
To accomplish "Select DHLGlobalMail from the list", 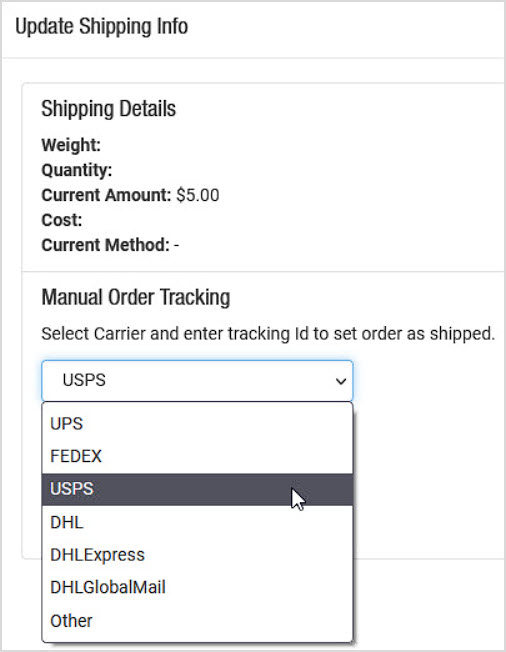I will (x=197, y=588).
